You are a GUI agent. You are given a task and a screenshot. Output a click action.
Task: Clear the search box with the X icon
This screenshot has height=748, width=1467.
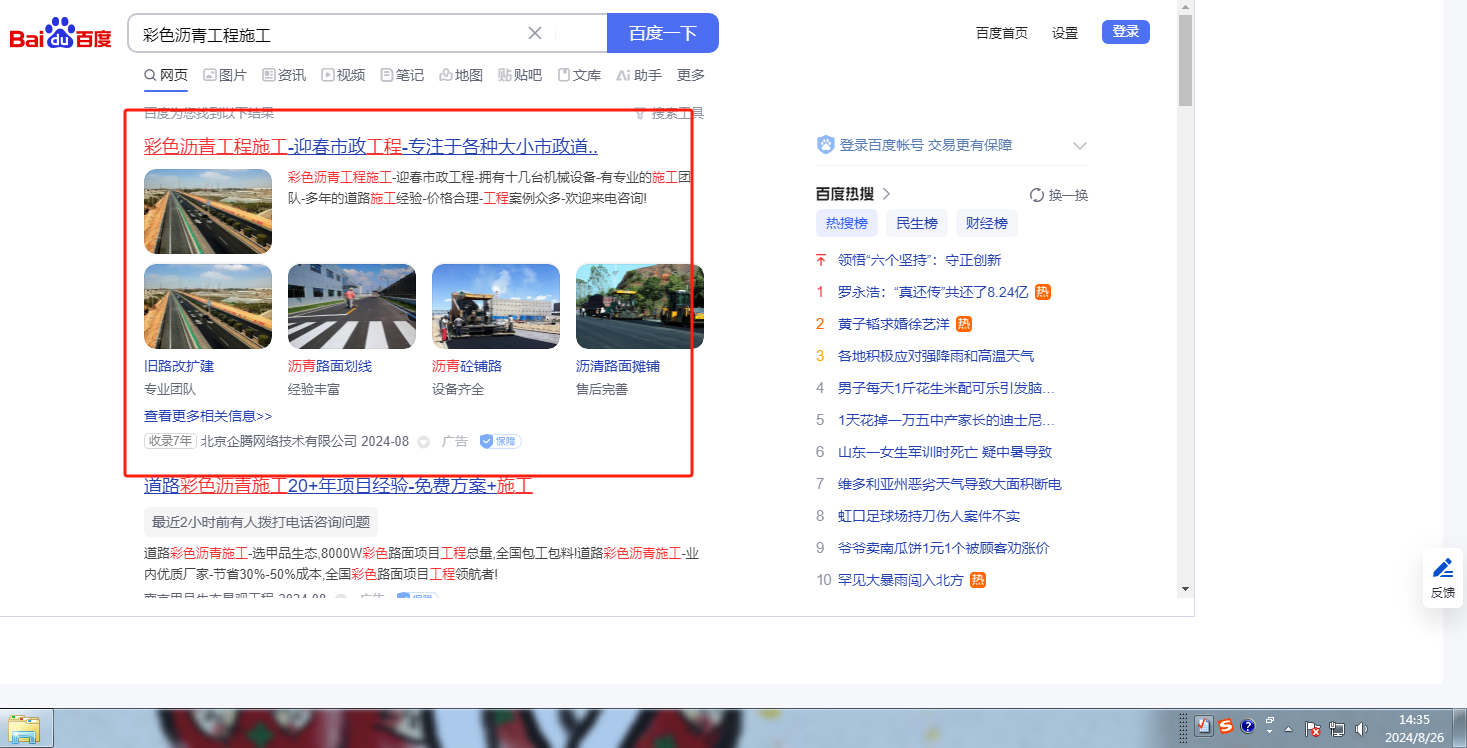tap(535, 33)
